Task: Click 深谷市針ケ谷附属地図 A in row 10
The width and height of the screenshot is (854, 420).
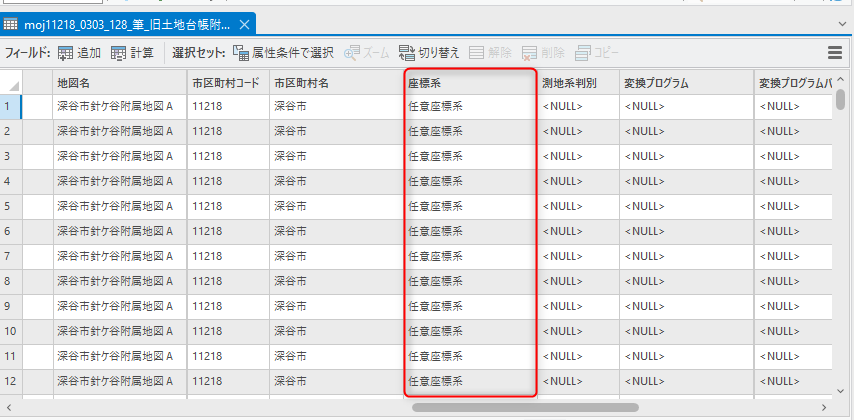Action: [120, 331]
